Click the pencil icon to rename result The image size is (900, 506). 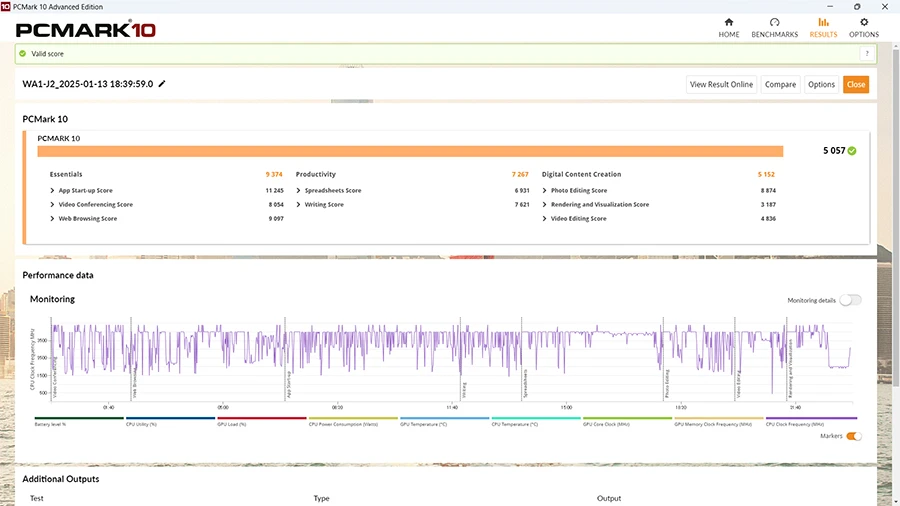click(162, 84)
